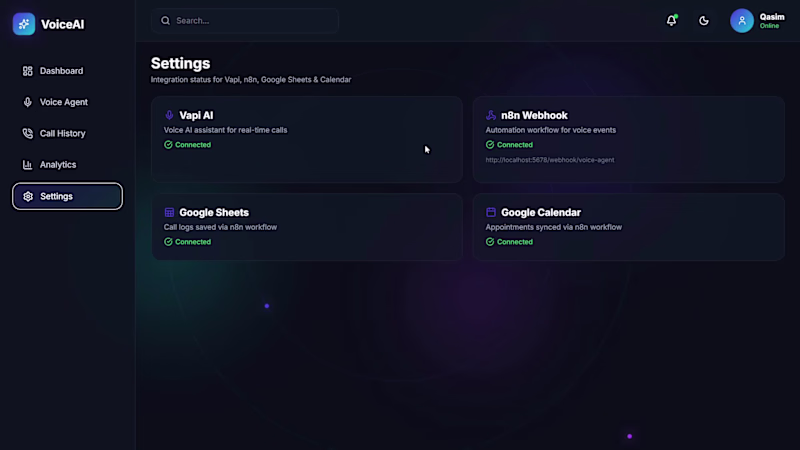Click the search magnifier icon
The height and width of the screenshot is (450, 800).
(x=165, y=21)
